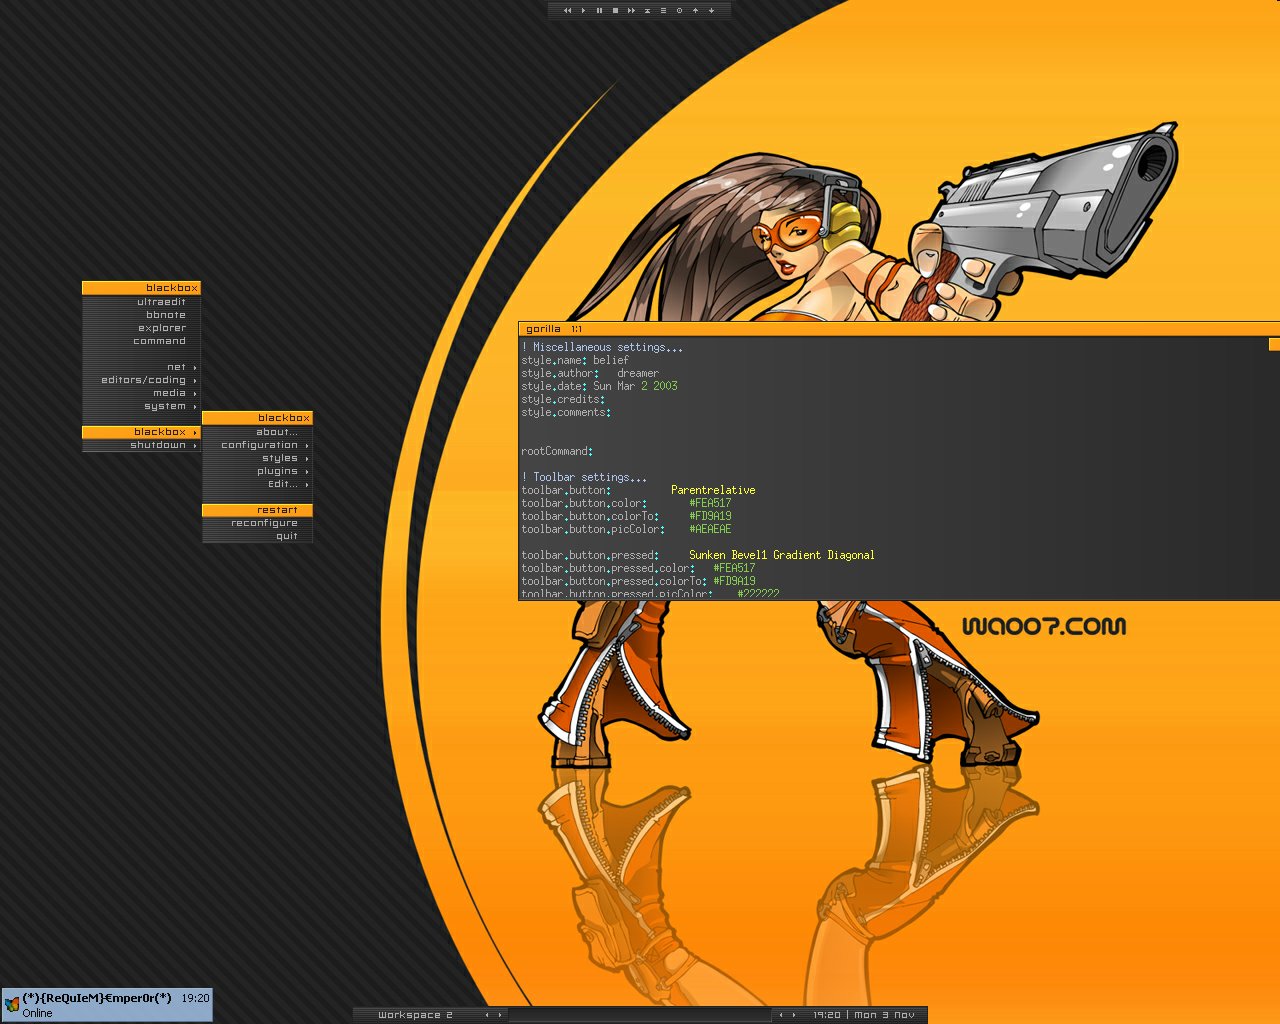Click the toolbar.button.pressed.colorTo line
This screenshot has height=1024, width=1280.
pos(638,581)
